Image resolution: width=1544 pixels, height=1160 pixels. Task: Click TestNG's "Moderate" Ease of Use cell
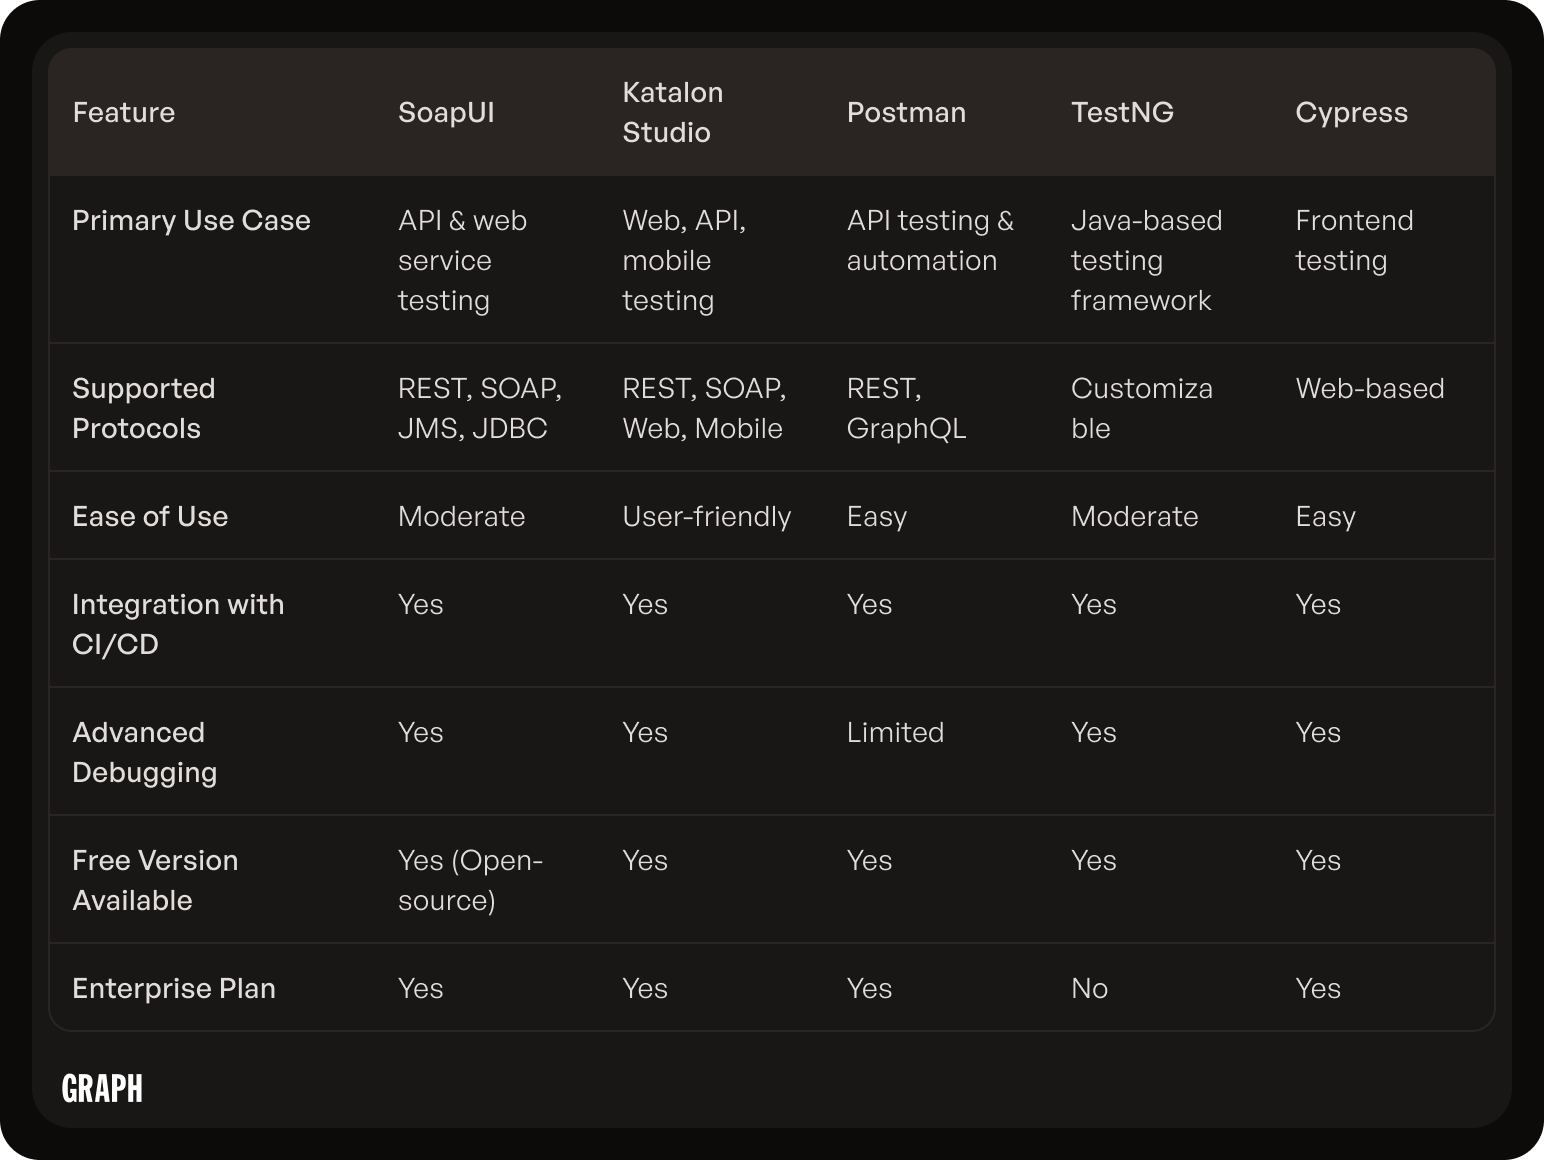coord(1134,516)
